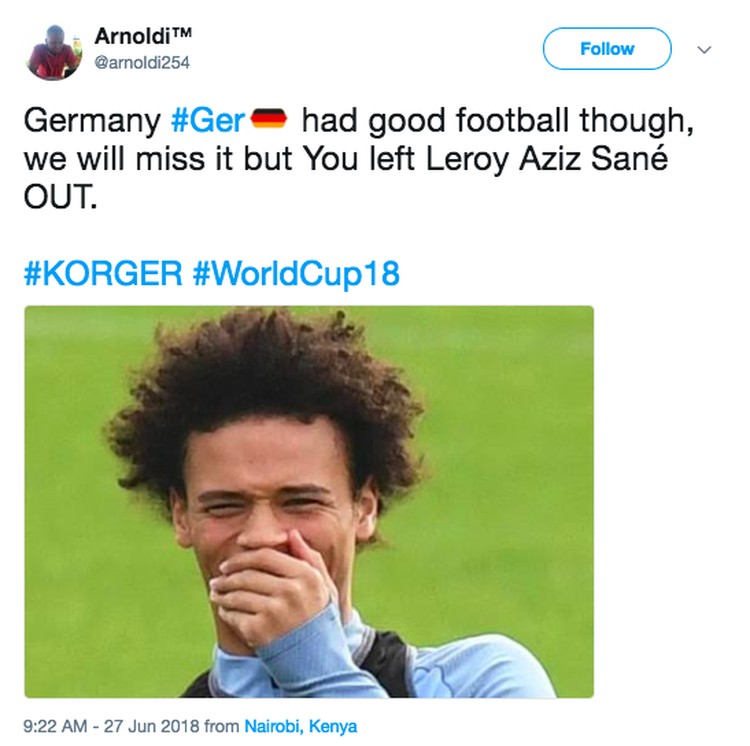
Task: Click the word 'OUT.' in the tweet
Action: click(60, 197)
